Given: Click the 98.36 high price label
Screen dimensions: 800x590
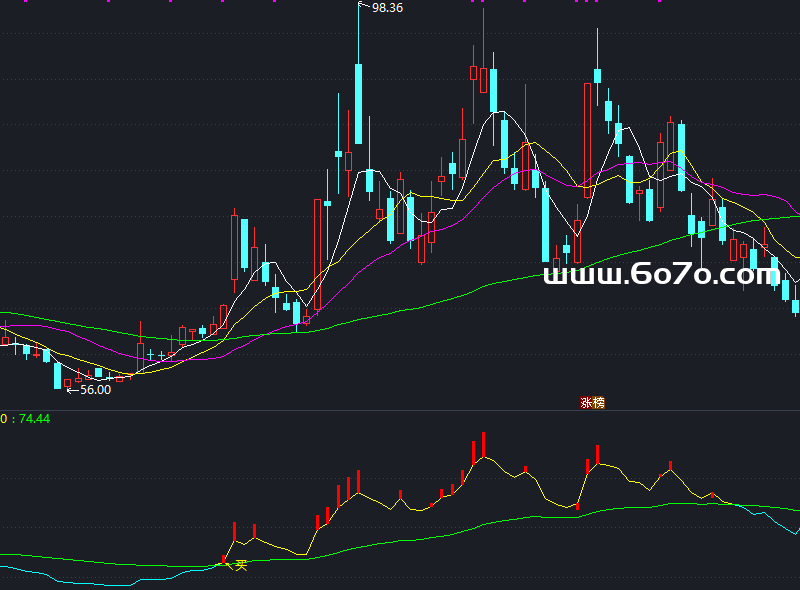Looking at the screenshot, I should pyautogui.click(x=387, y=8).
